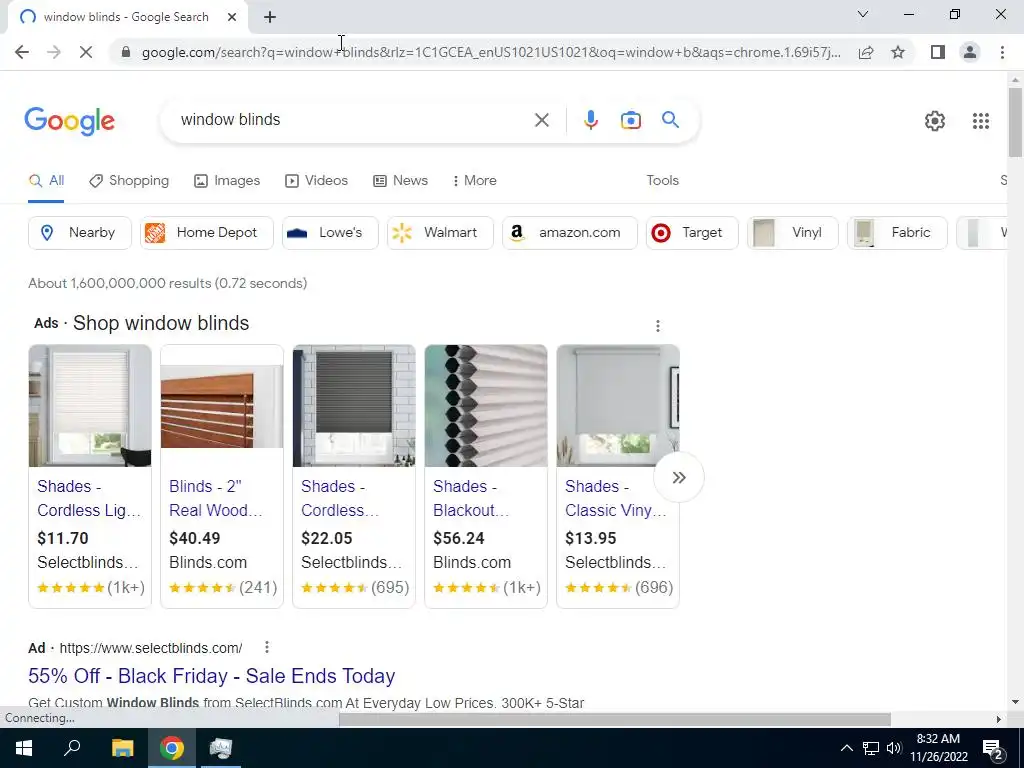Open the Chrome side panel
1024x768 pixels.
point(938,52)
